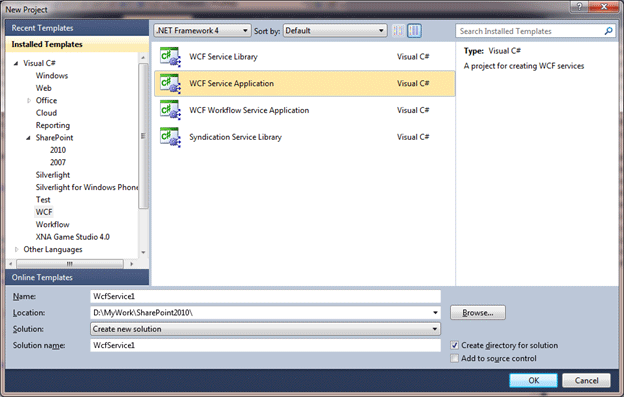Click the tree scroll up arrow

[143, 58]
